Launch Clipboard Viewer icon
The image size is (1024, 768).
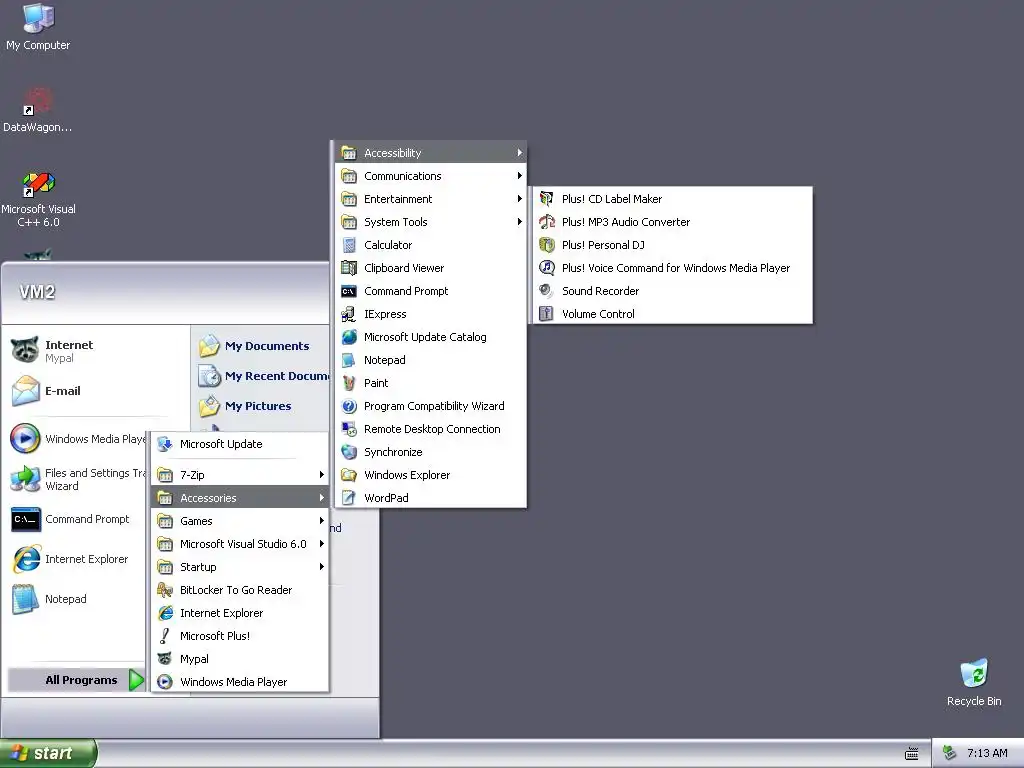tap(349, 268)
